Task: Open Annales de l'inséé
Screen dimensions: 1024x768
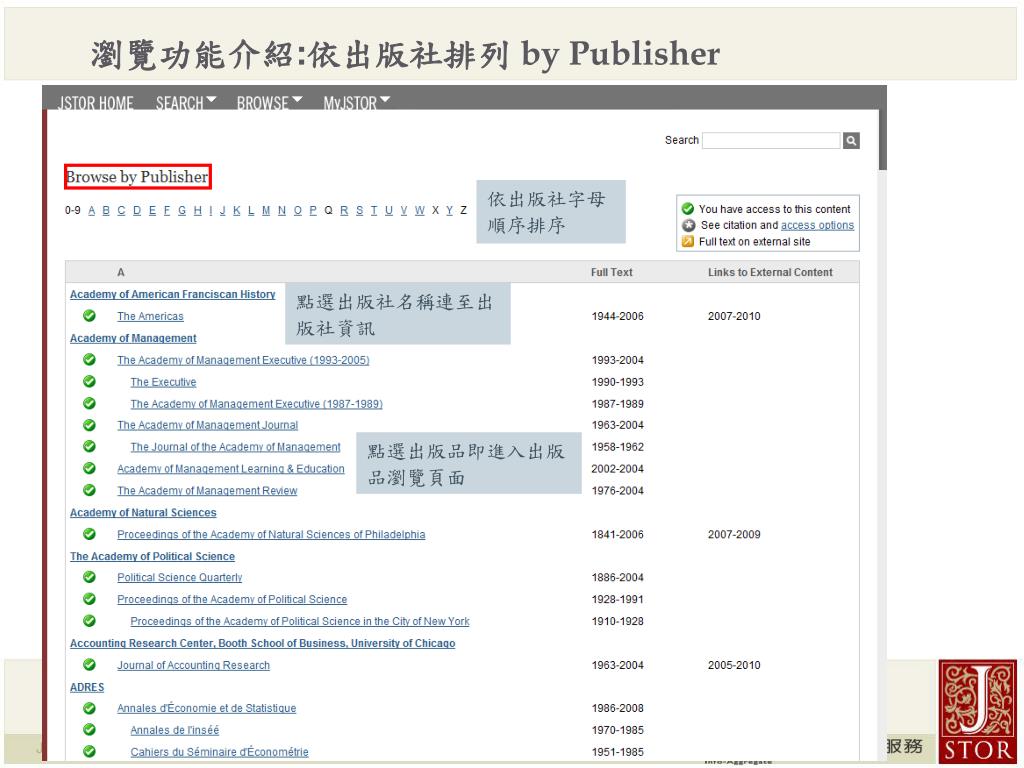Action: [x=174, y=730]
